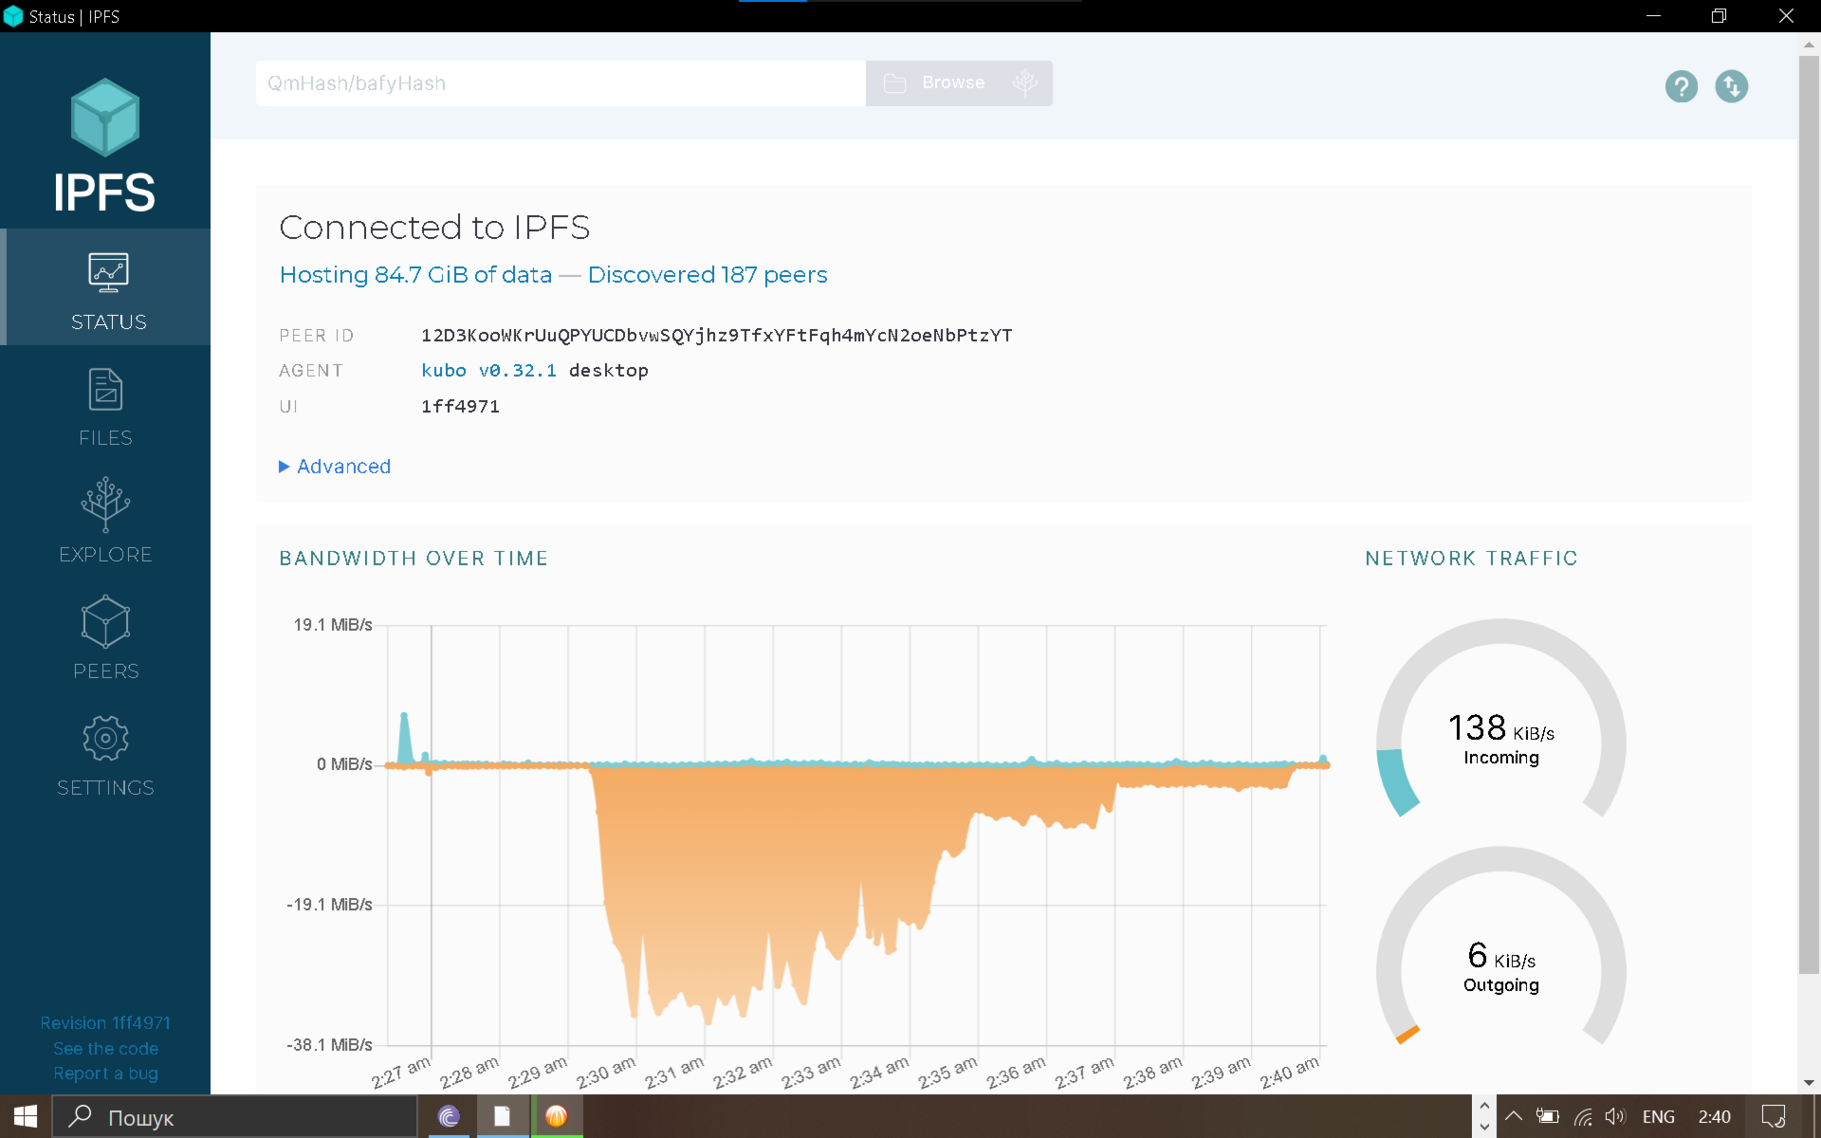Click the help question mark icon
This screenshot has height=1138, width=1821.
(x=1681, y=87)
